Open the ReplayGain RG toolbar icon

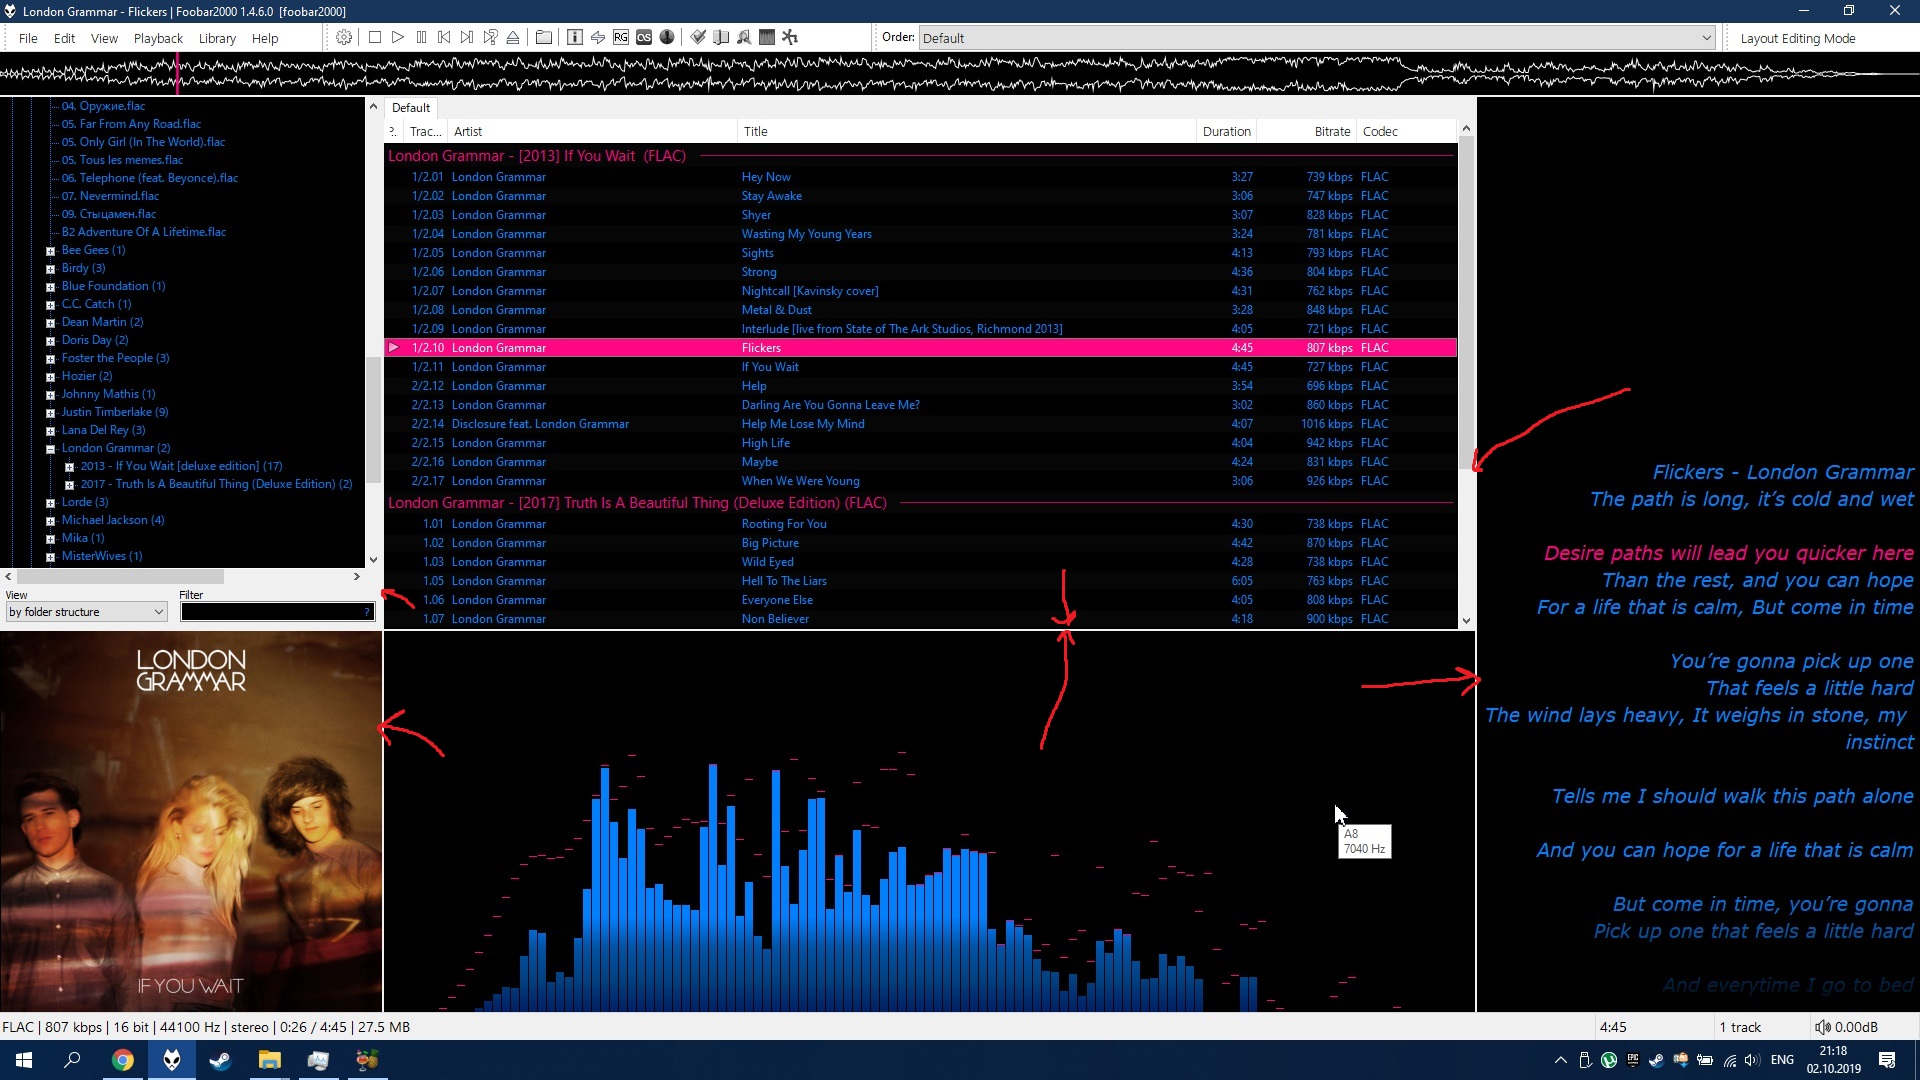[621, 38]
